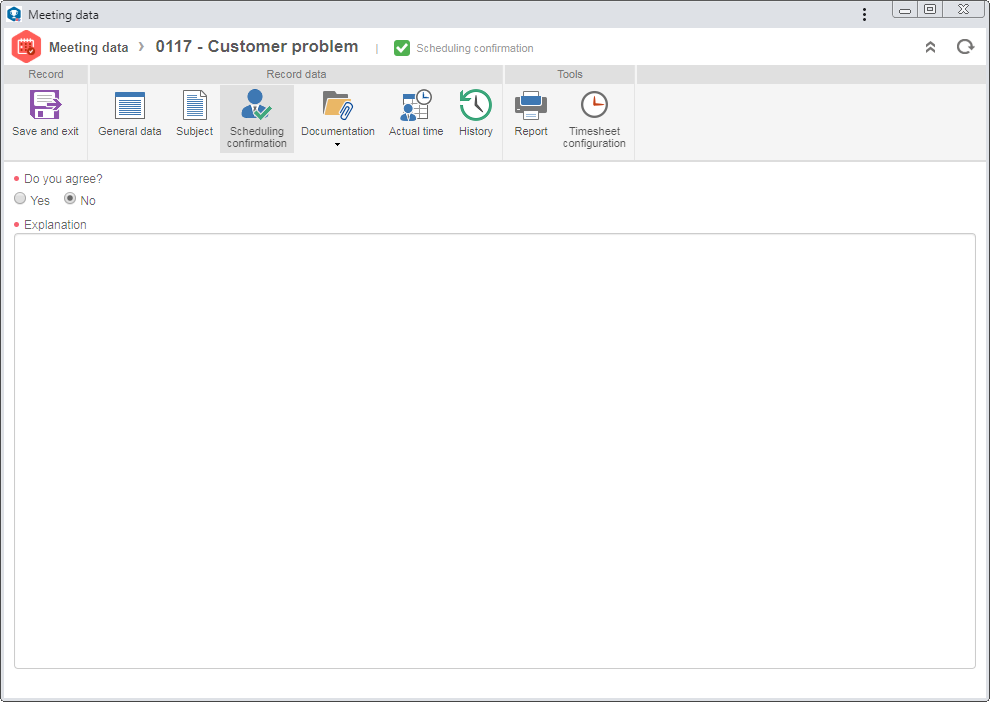Click the Explanation field label

pos(55,225)
